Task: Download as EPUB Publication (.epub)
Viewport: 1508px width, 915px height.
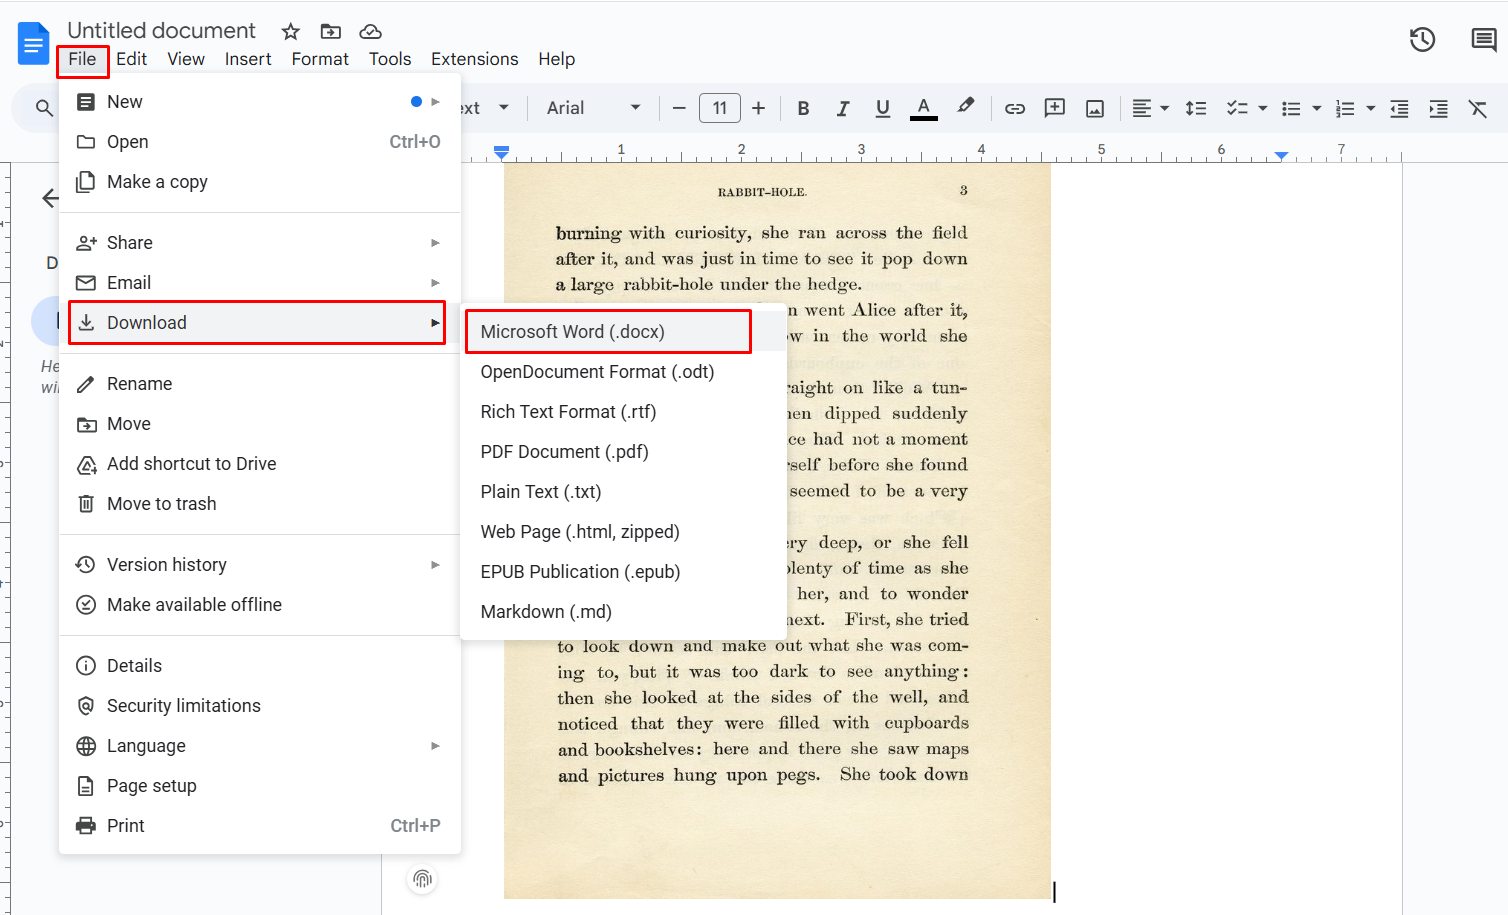Action: 623,572
